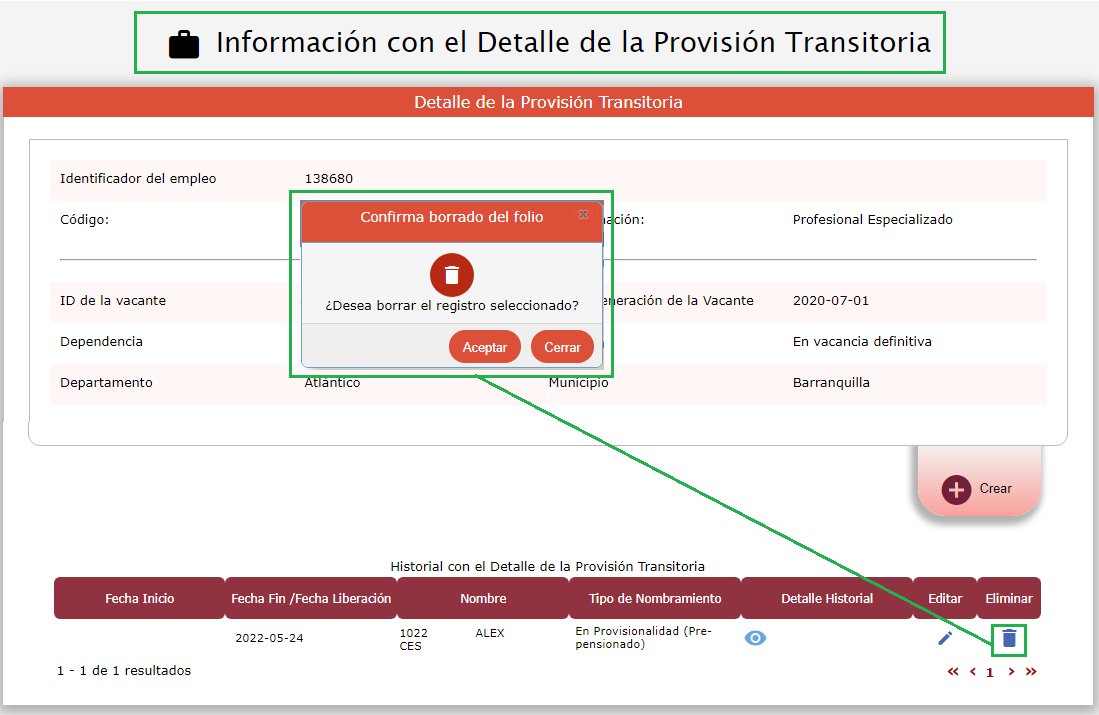
Task: Click the briefcase icon beside the page title
Action: tap(184, 44)
